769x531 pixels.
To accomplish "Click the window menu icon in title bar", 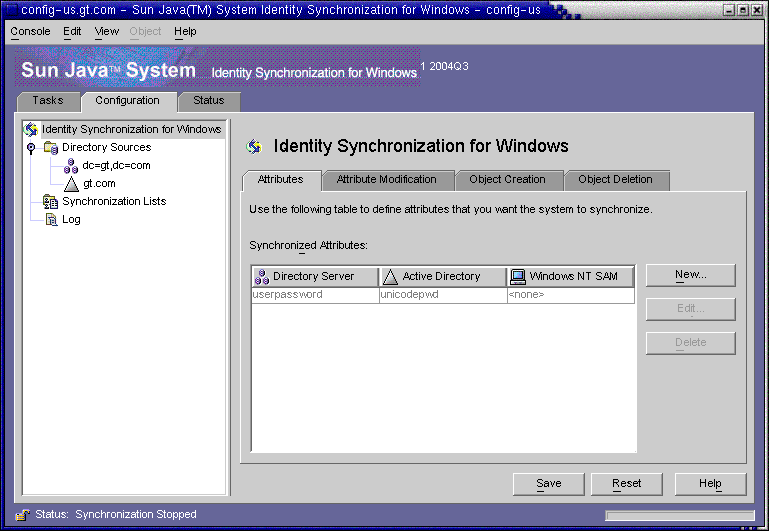I will [10, 9].
